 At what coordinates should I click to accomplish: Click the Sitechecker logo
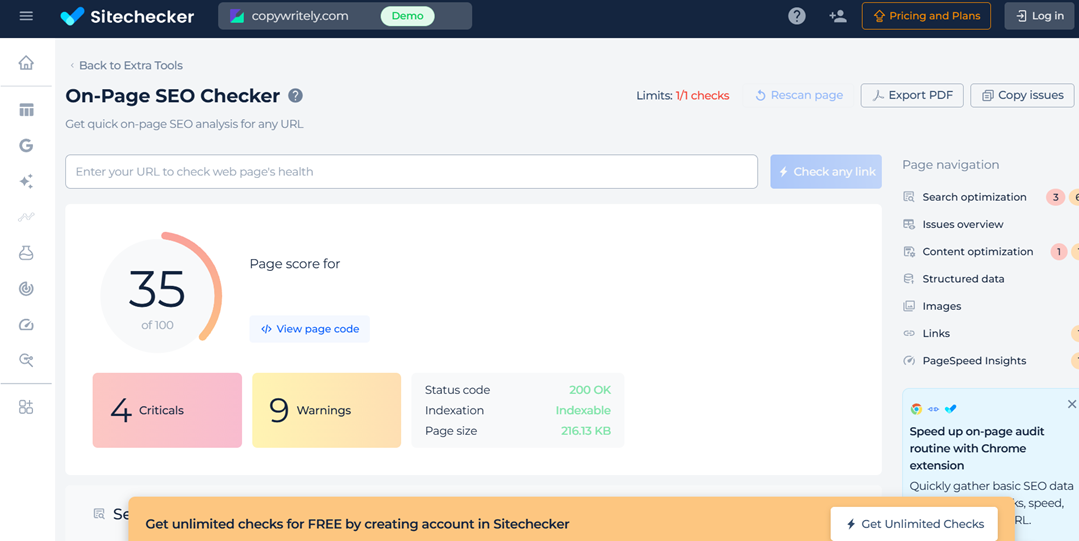pyautogui.click(x=127, y=16)
